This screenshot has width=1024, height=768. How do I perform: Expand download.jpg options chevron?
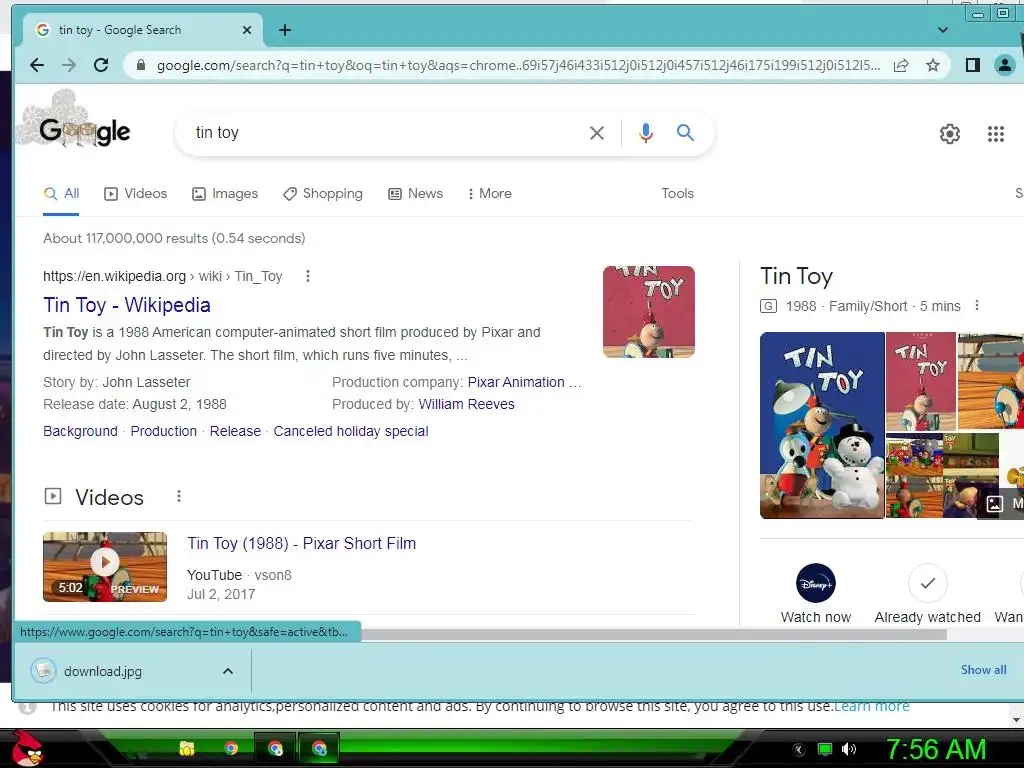coord(228,671)
